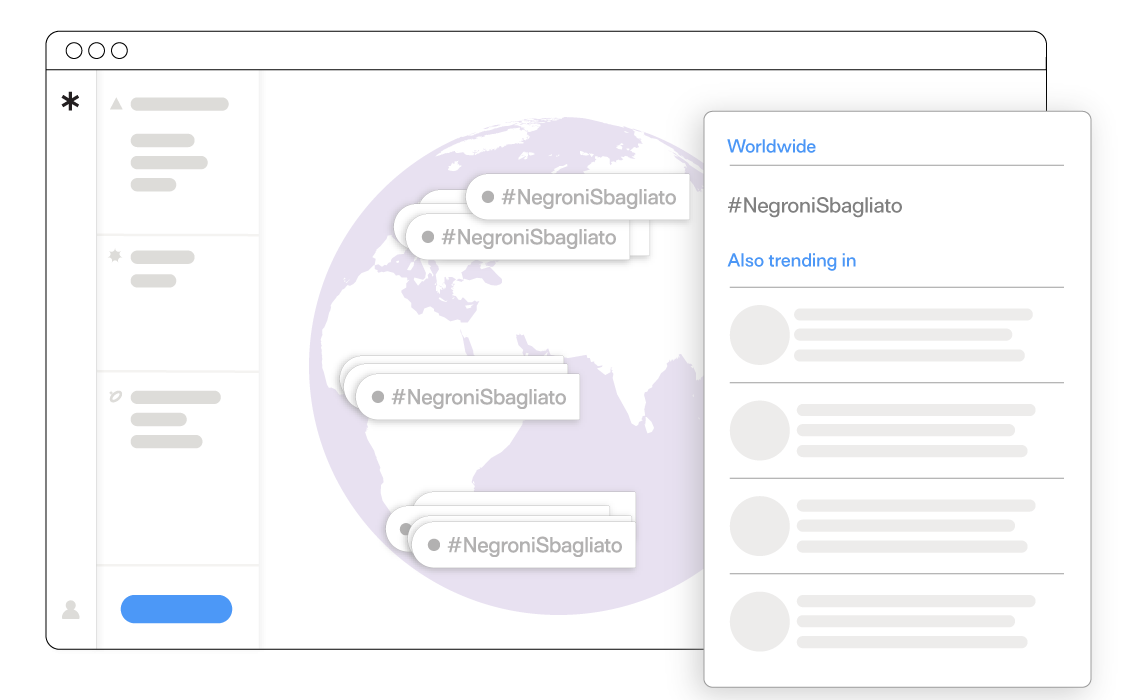Click the dot on the Africa #NegroniSbagliato tag
Image resolution: width=1134 pixels, height=700 pixels.
point(378,397)
